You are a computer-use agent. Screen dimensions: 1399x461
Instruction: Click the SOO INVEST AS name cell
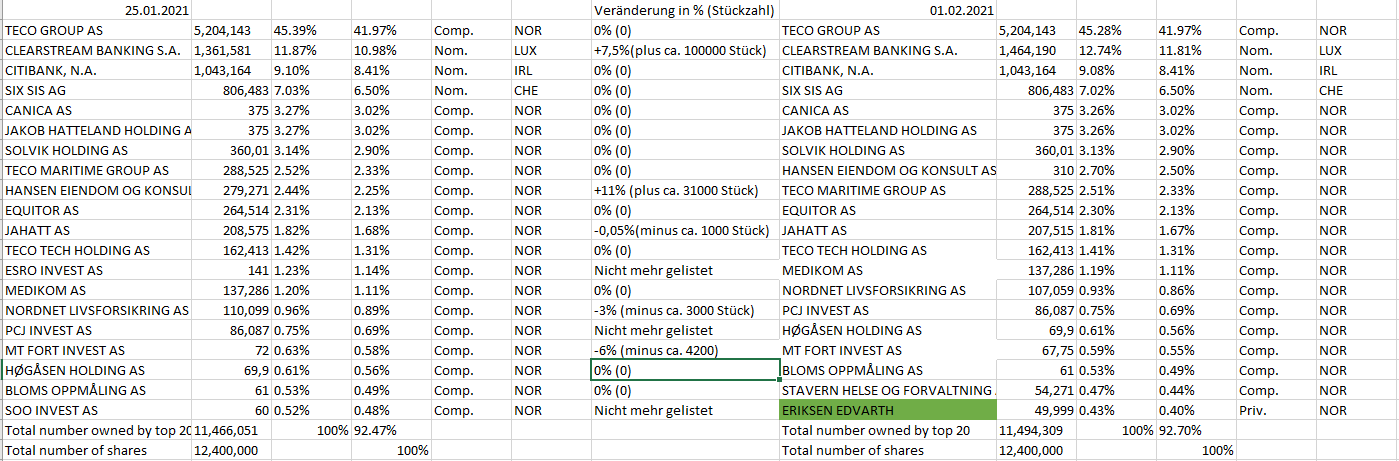coord(96,411)
